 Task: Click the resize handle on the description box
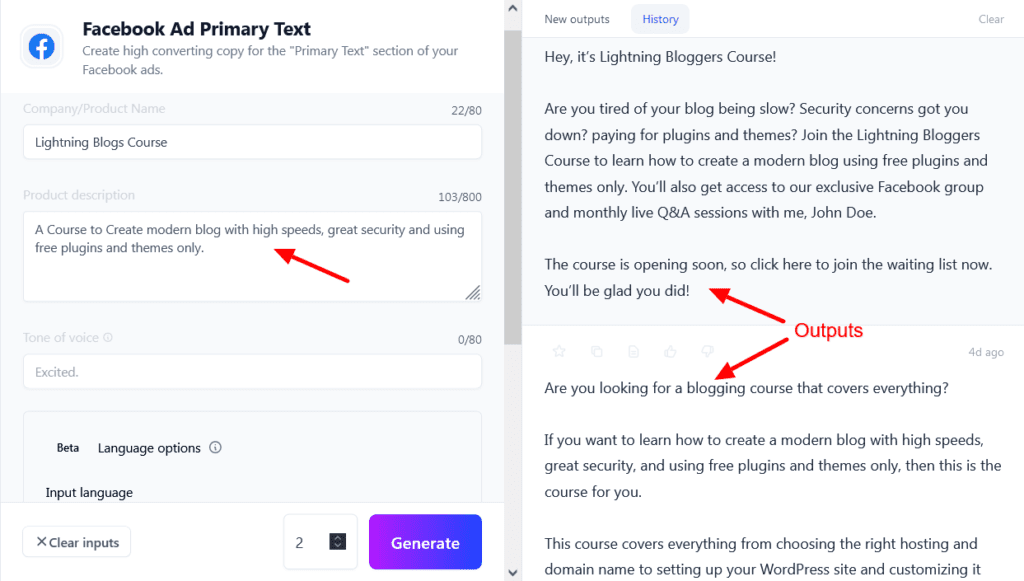[474, 293]
